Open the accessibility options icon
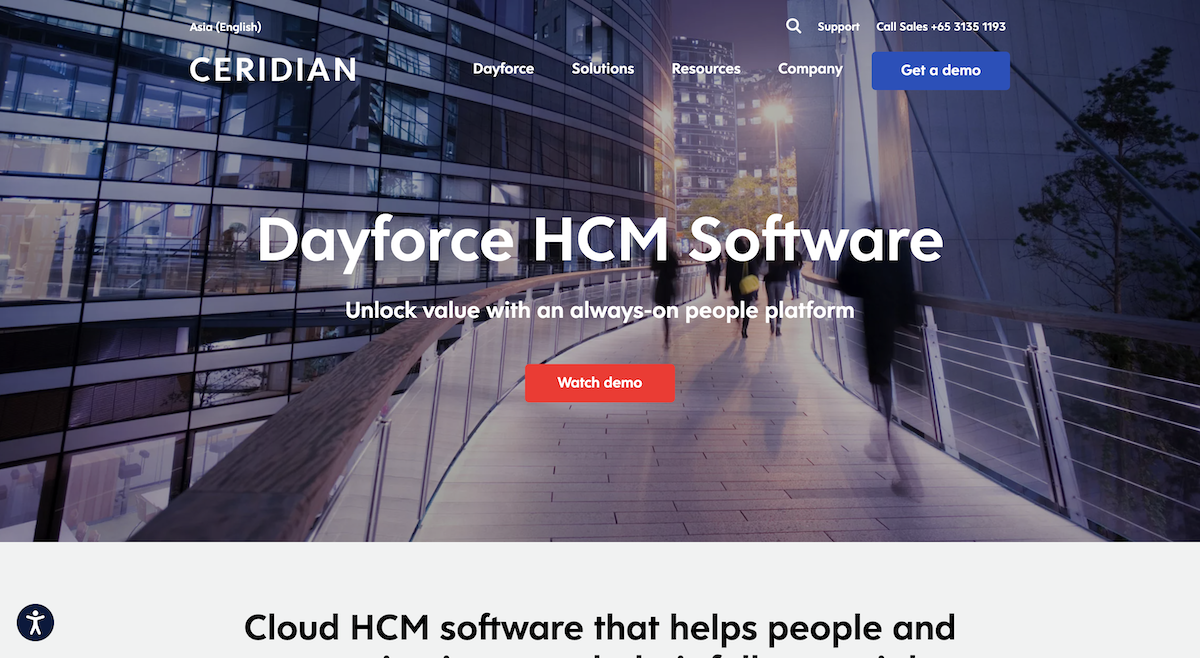The image size is (1200, 658). pyautogui.click(x=36, y=622)
